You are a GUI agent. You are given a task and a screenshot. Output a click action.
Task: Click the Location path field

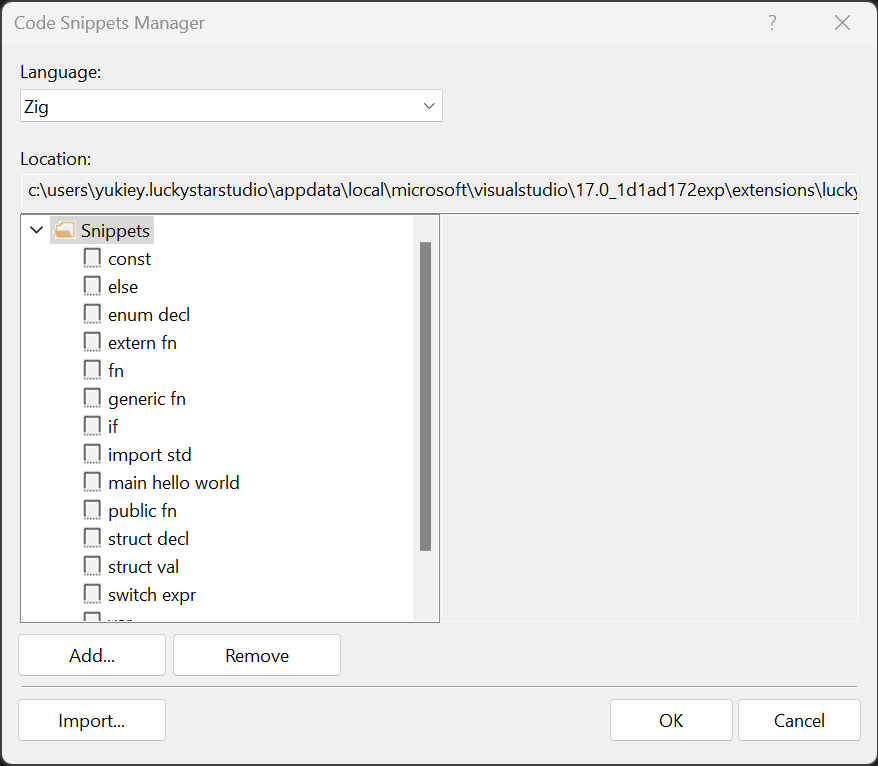coord(439,189)
